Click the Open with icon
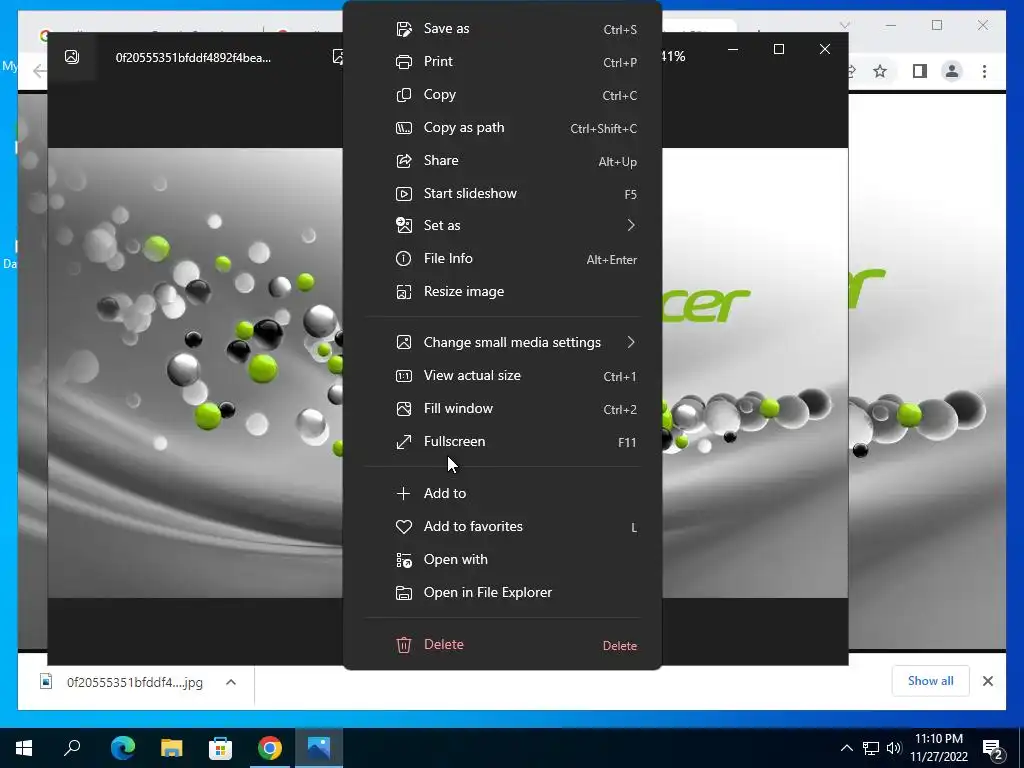Screen dimensions: 1024x768 coord(404,560)
